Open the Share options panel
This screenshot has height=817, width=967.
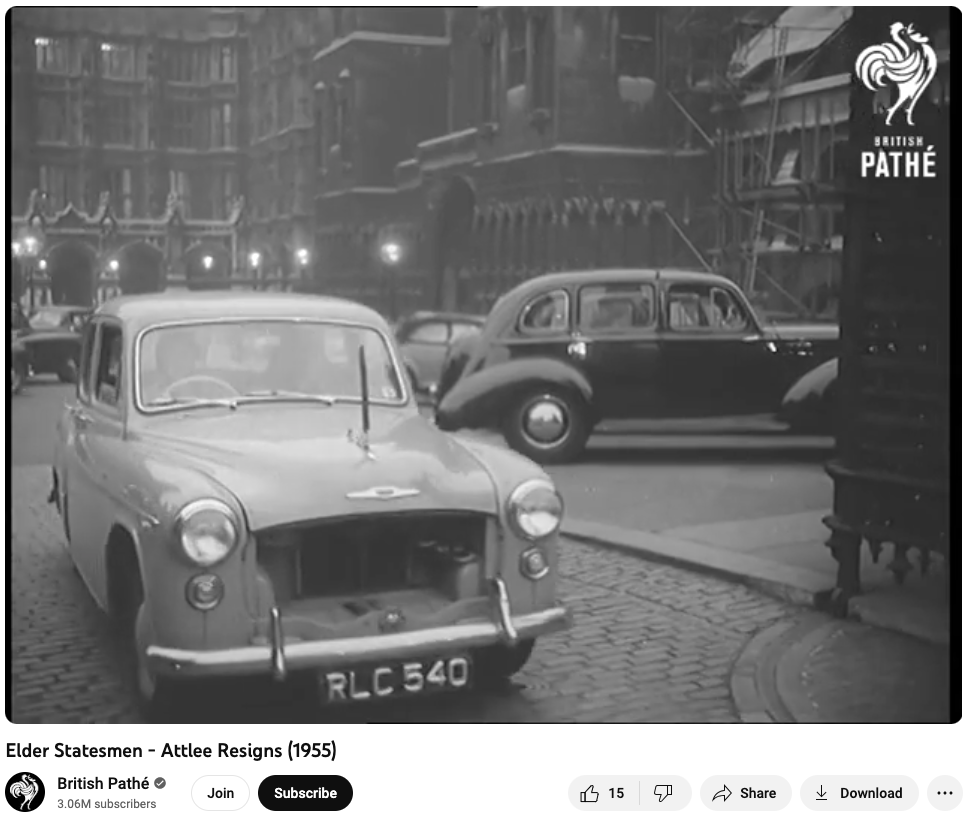(745, 793)
